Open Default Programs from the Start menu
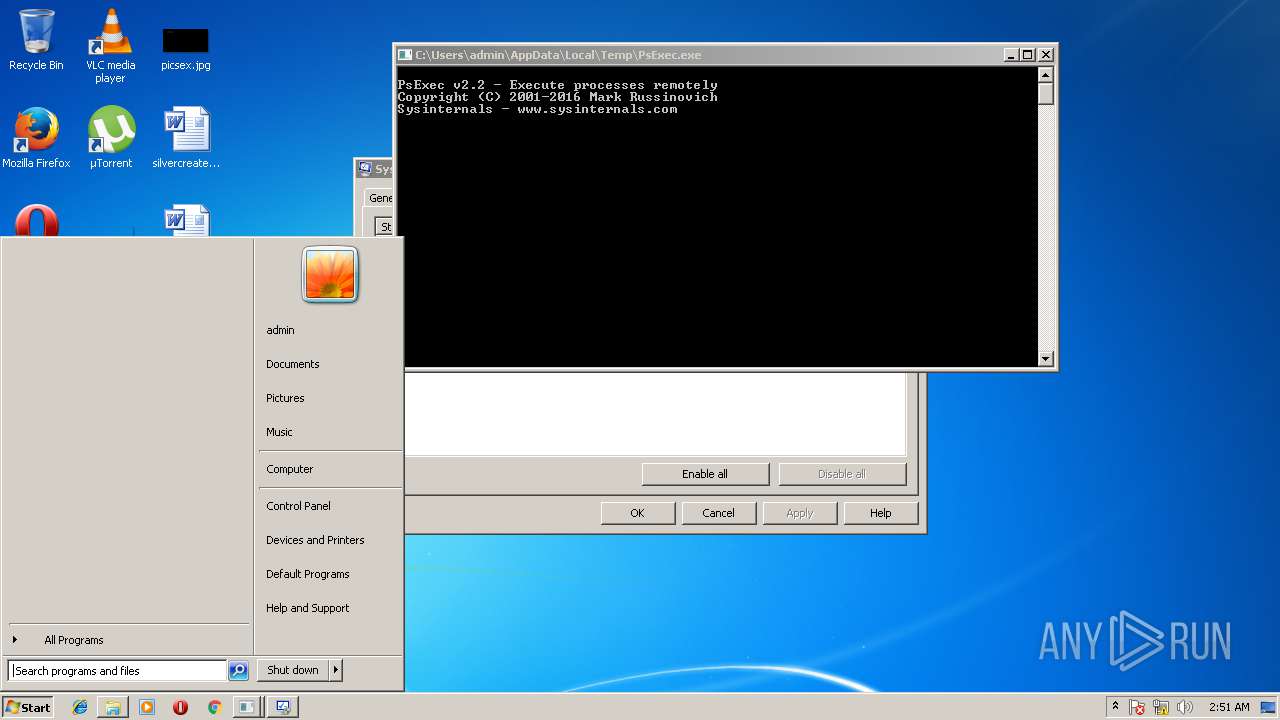Image resolution: width=1280 pixels, height=720 pixels. [x=330, y=574]
